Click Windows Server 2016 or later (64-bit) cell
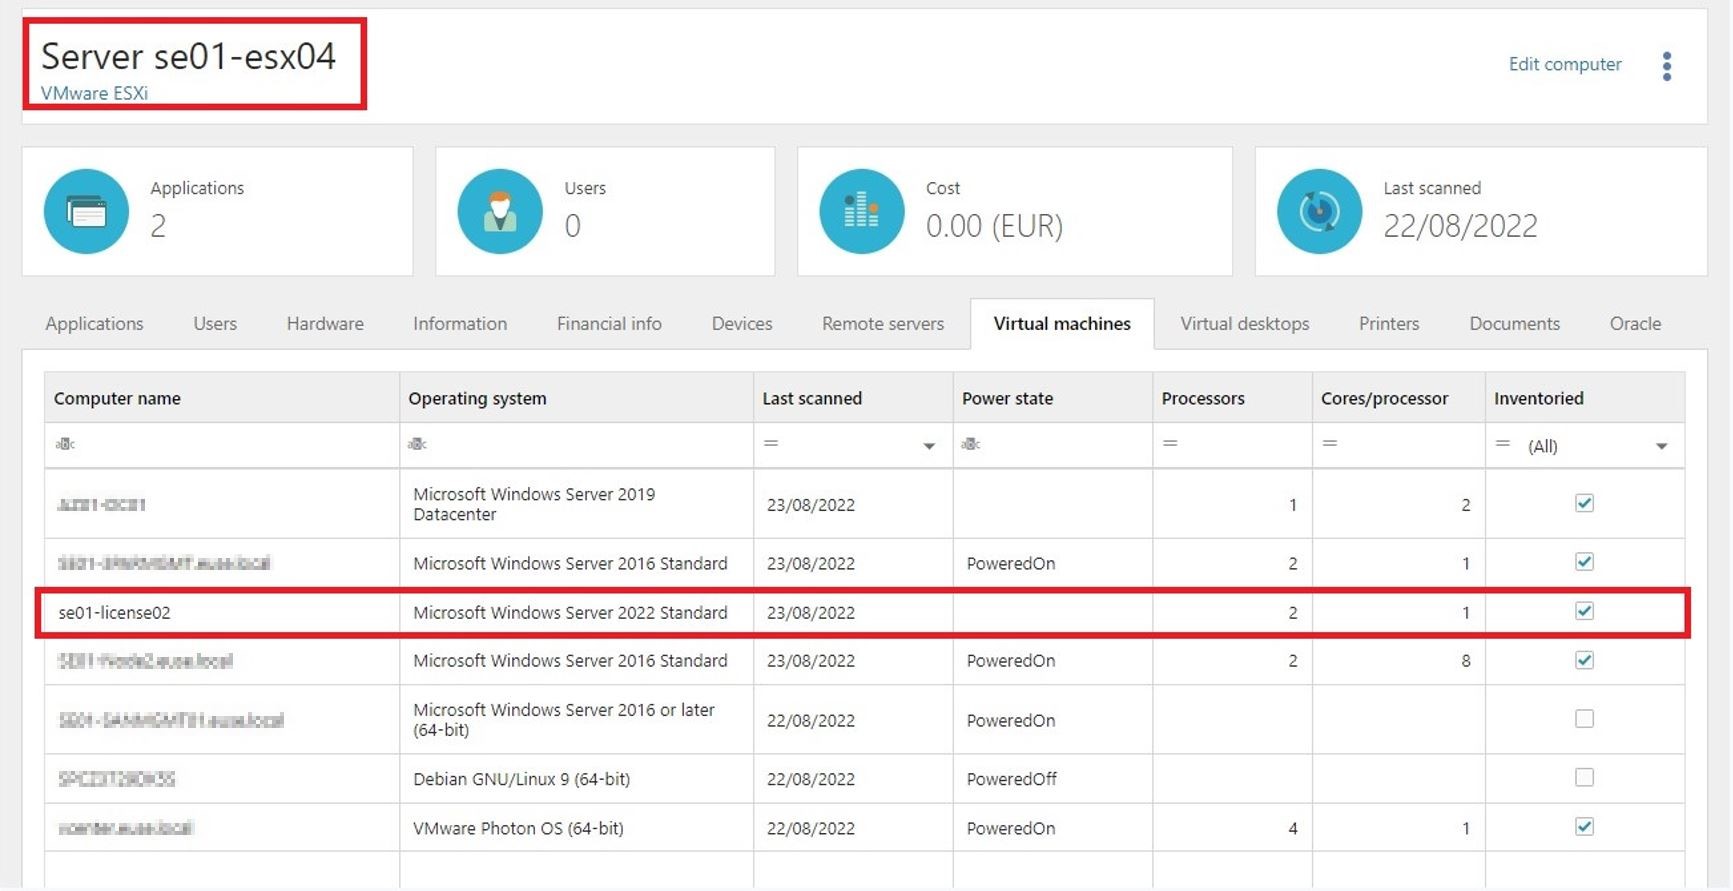1733x891 pixels. pyautogui.click(x=564, y=720)
